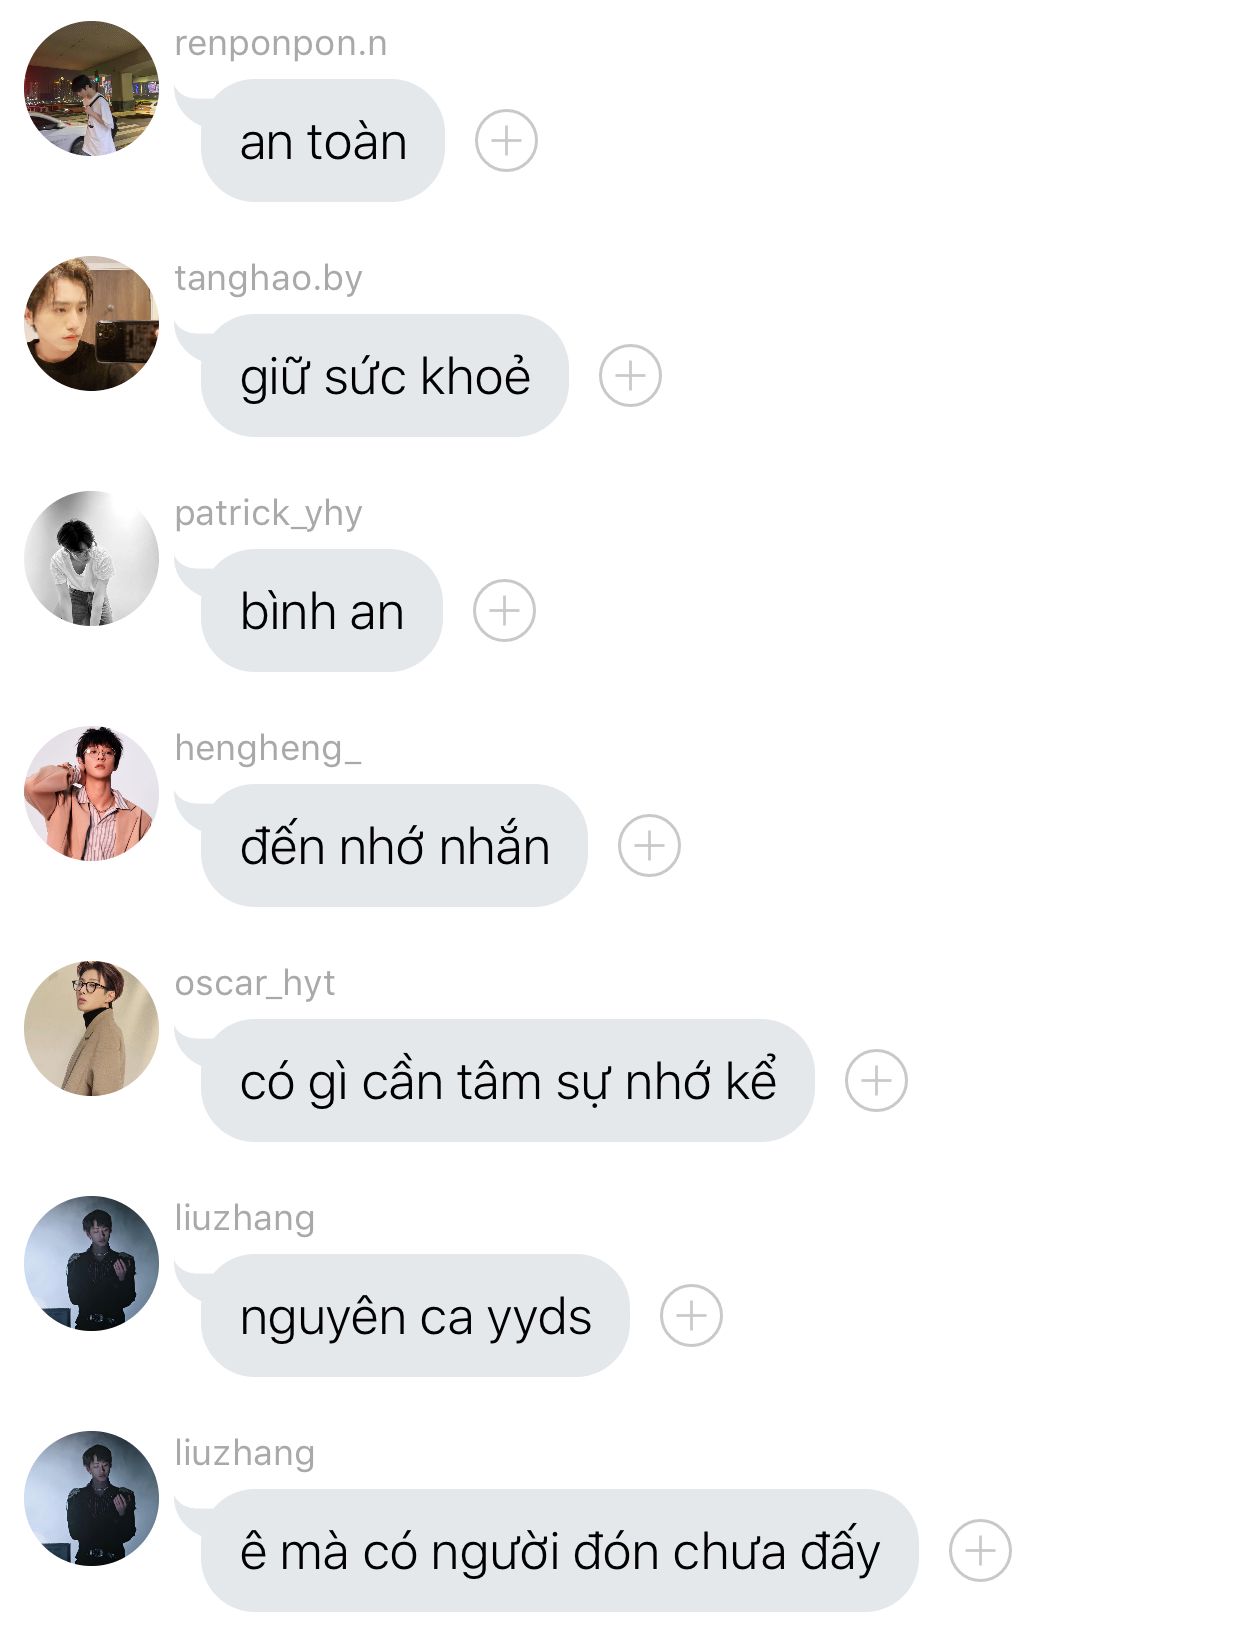
Task: Tap the plus icon beside "có gì cần tâm sự nhớ kể"
Action: click(x=876, y=1081)
